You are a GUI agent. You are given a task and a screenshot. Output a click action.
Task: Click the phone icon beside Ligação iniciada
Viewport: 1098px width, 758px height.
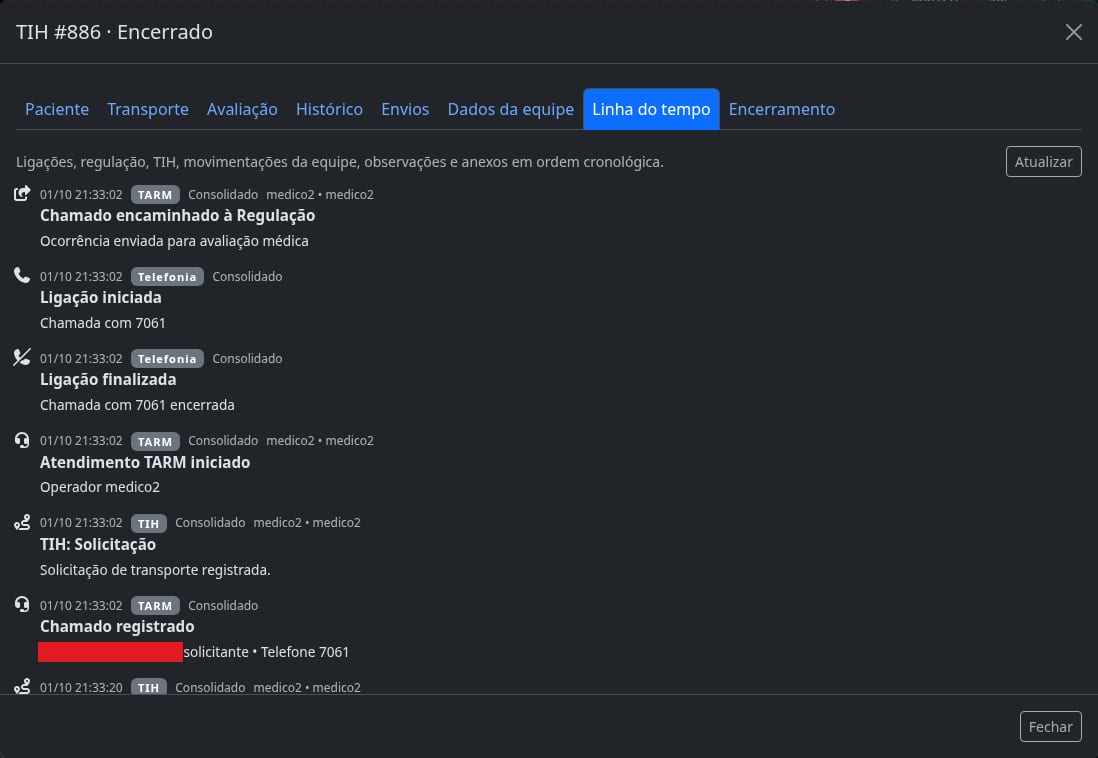22,275
